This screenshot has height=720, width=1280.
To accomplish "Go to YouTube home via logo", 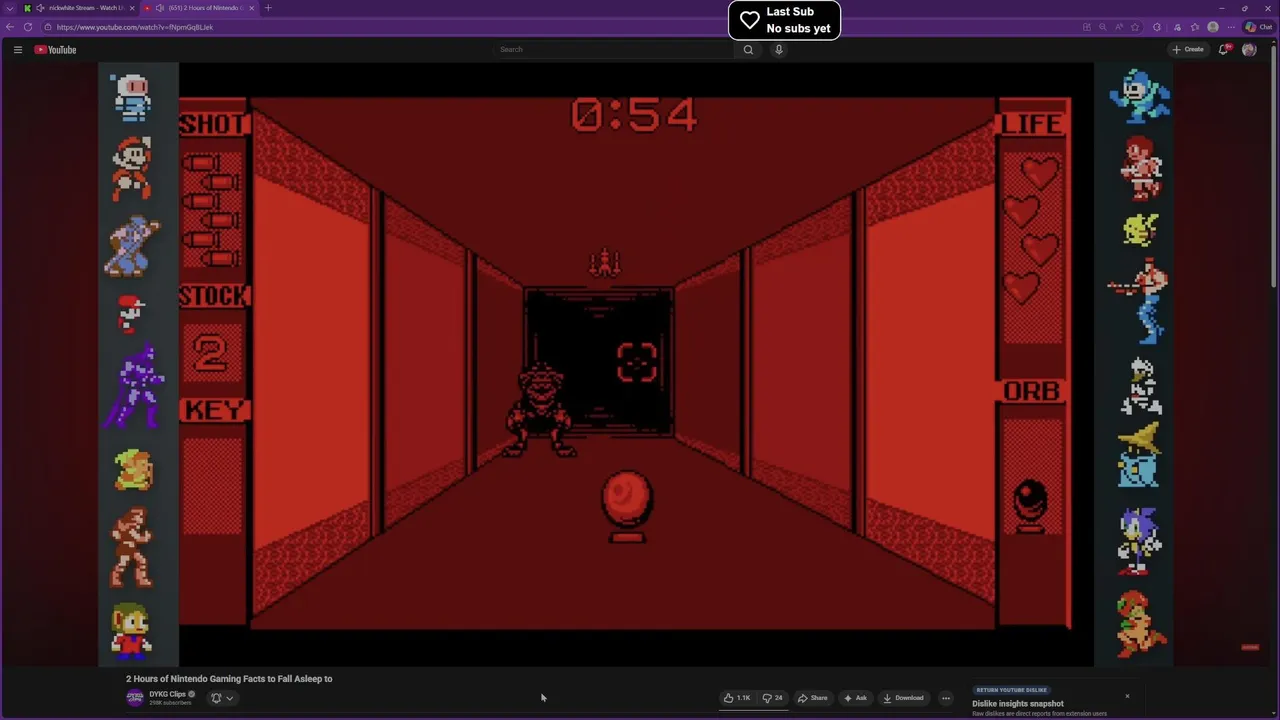I will pyautogui.click(x=55, y=49).
